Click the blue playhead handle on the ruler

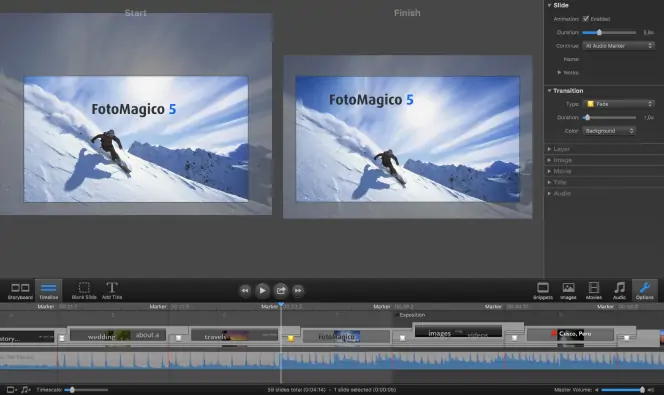[x=281, y=304]
